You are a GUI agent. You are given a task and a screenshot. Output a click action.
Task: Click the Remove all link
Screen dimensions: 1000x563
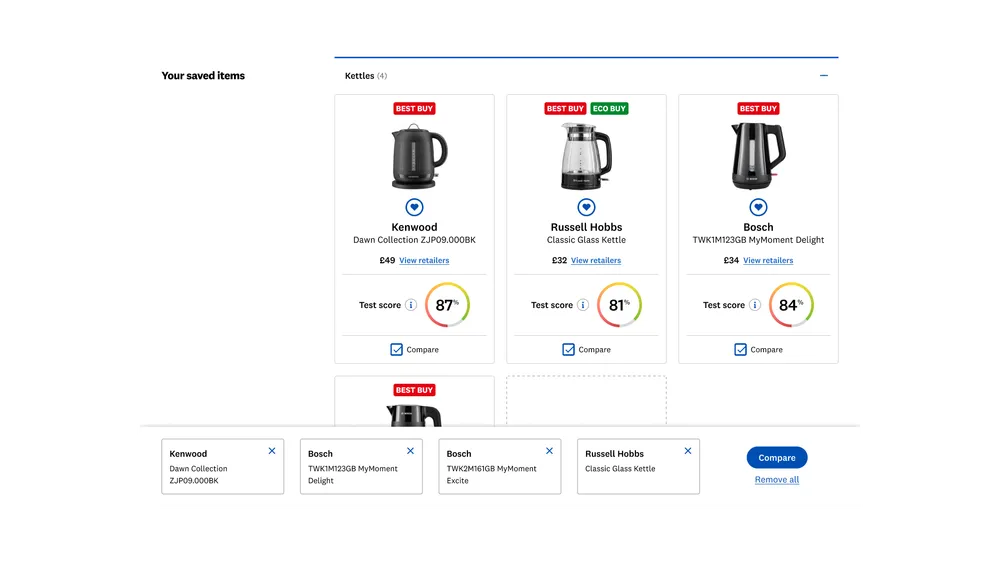777,480
